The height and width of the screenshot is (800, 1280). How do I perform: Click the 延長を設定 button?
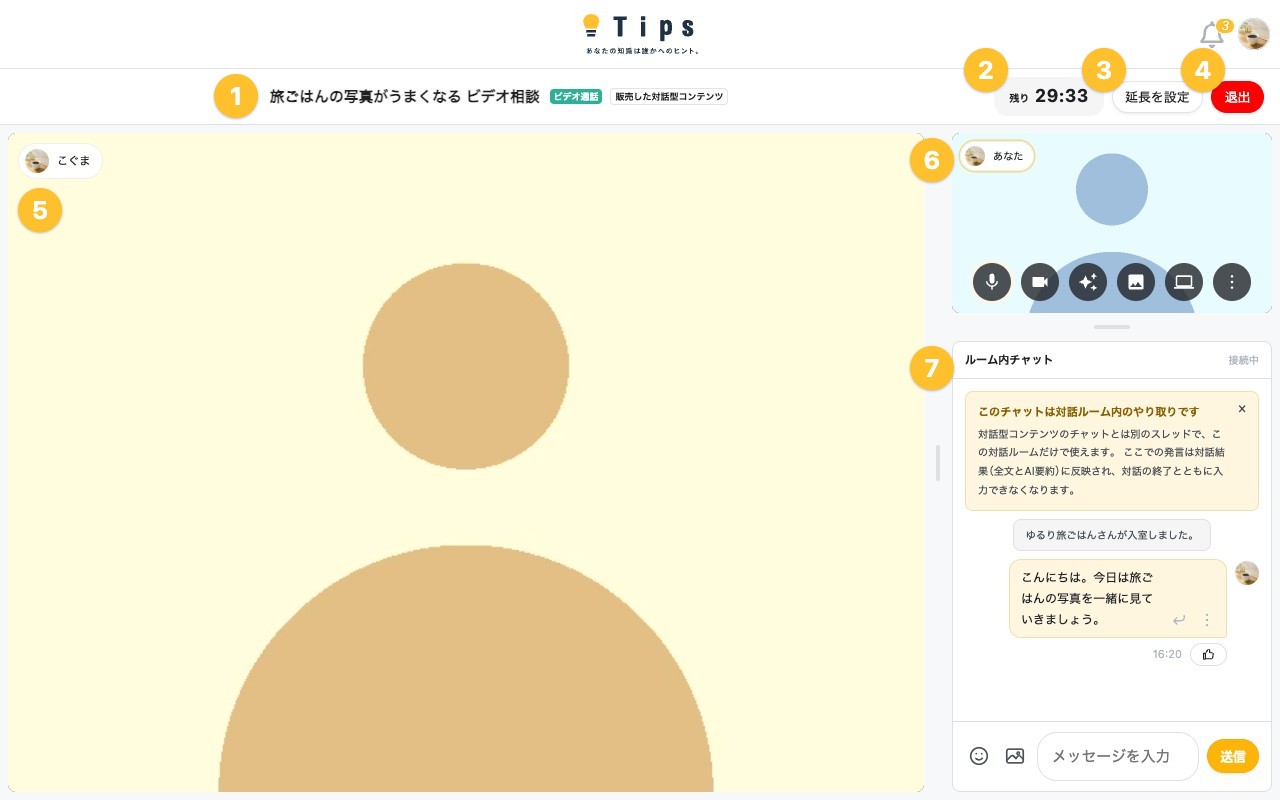tap(1157, 97)
